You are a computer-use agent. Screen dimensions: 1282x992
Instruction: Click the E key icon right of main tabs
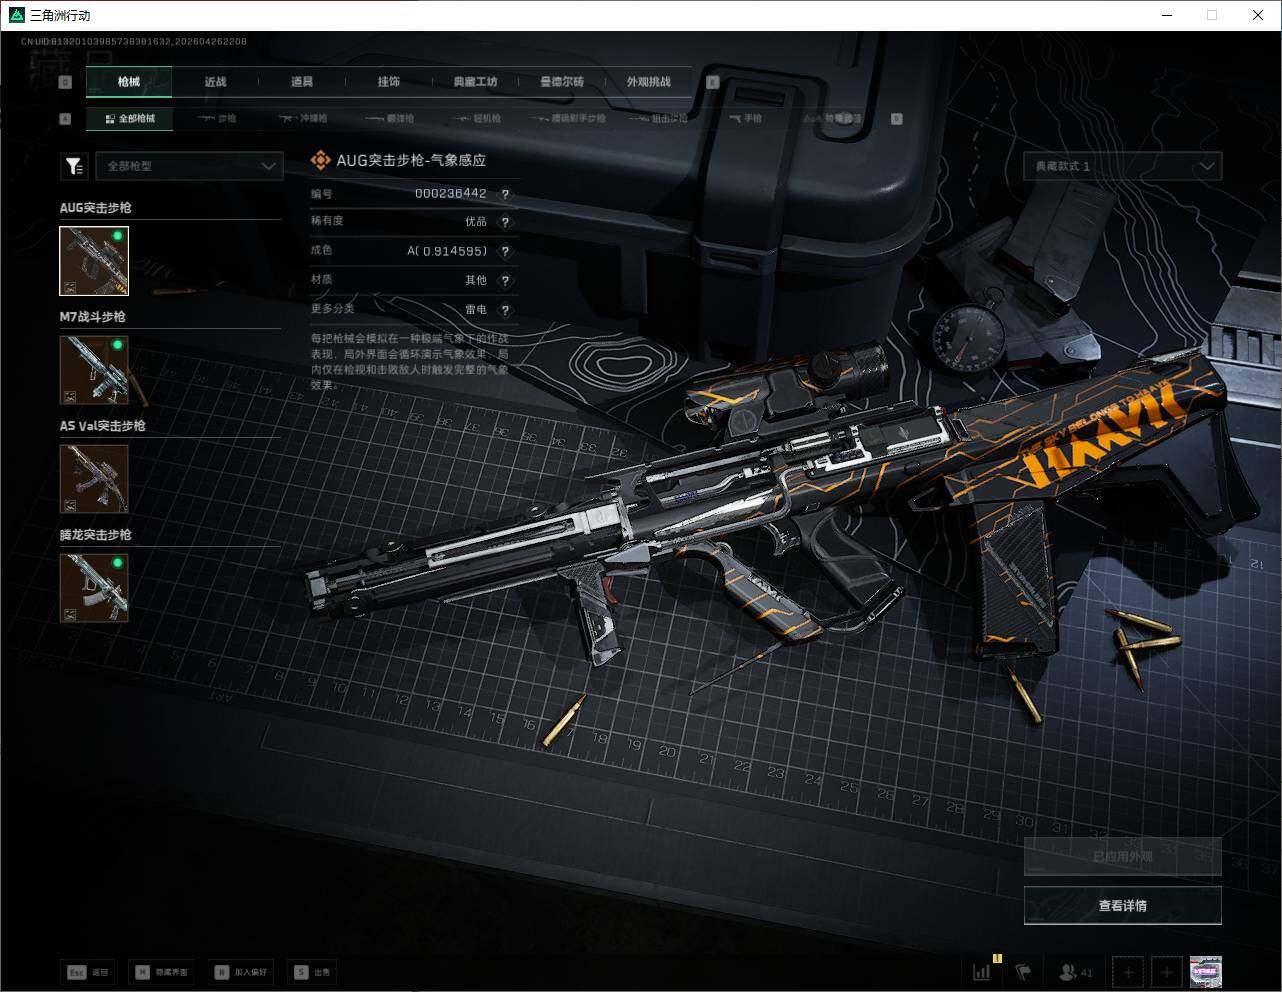coord(713,82)
